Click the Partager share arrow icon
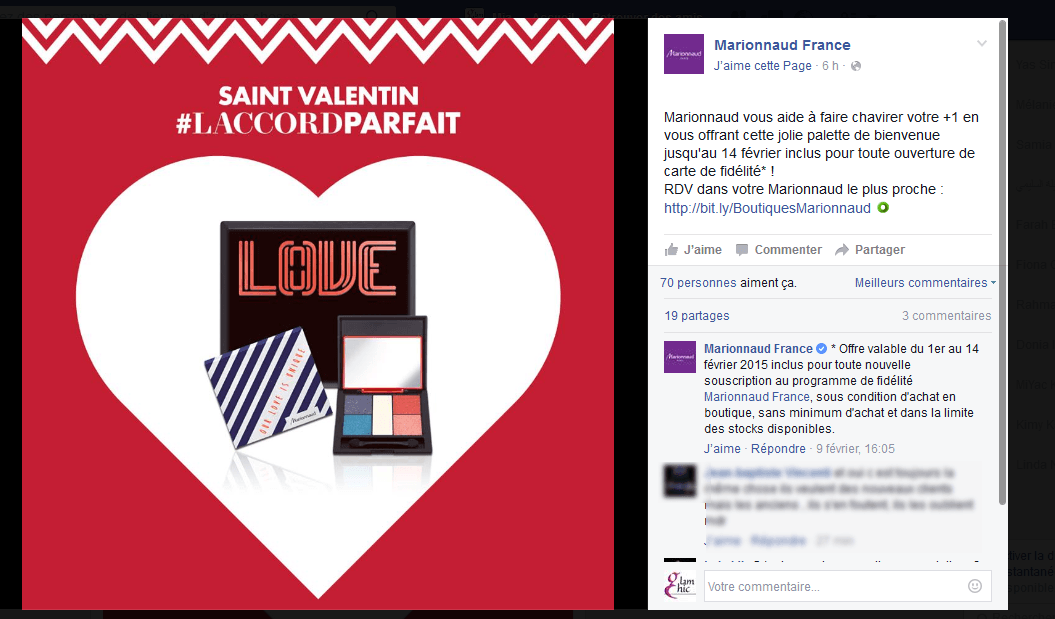The image size is (1055, 619). click(842, 250)
